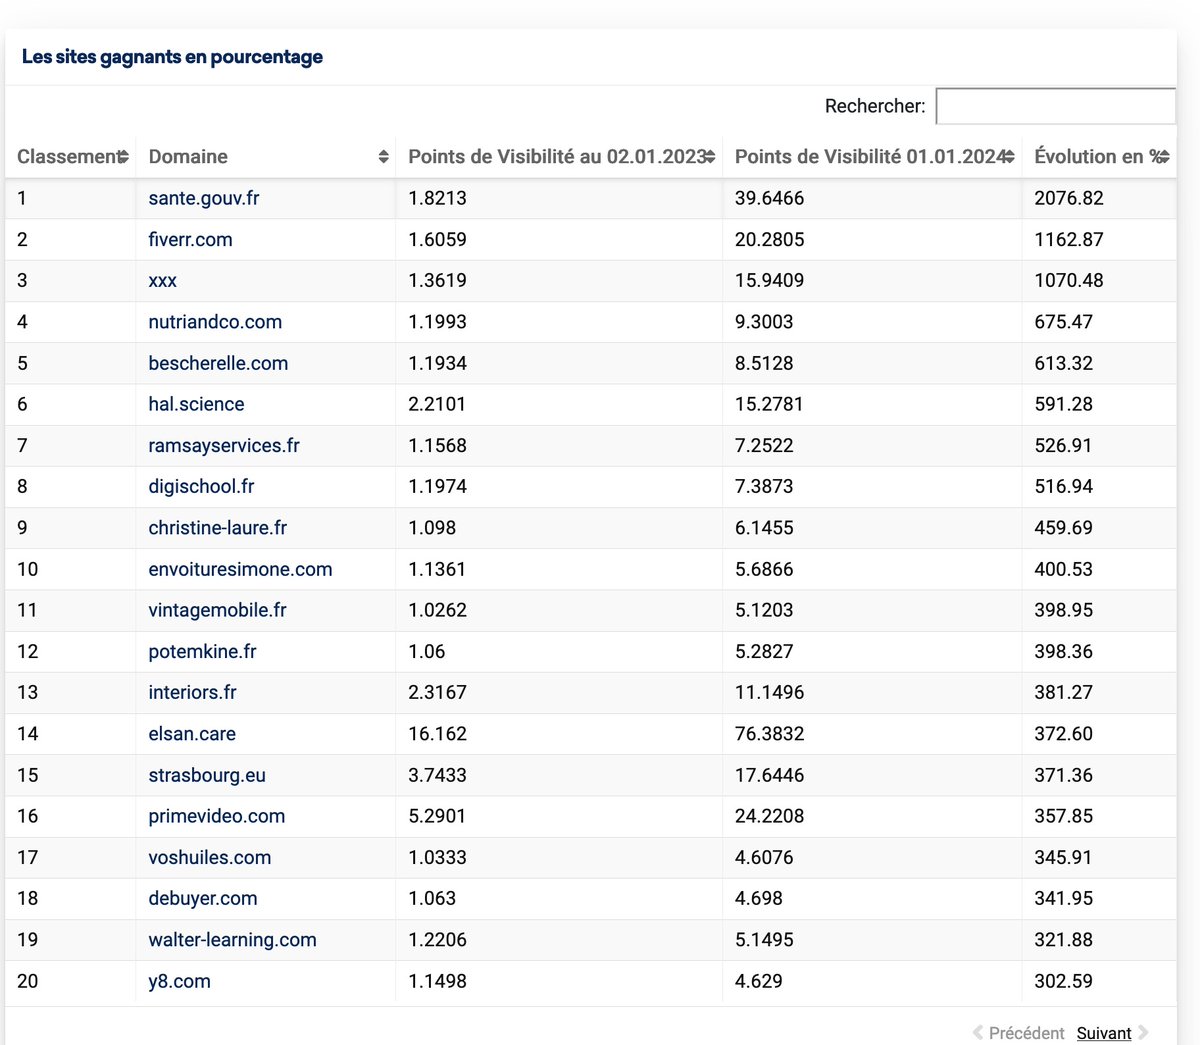Sort by Évolution en % arrows
The height and width of the screenshot is (1045, 1200).
point(1163,157)
